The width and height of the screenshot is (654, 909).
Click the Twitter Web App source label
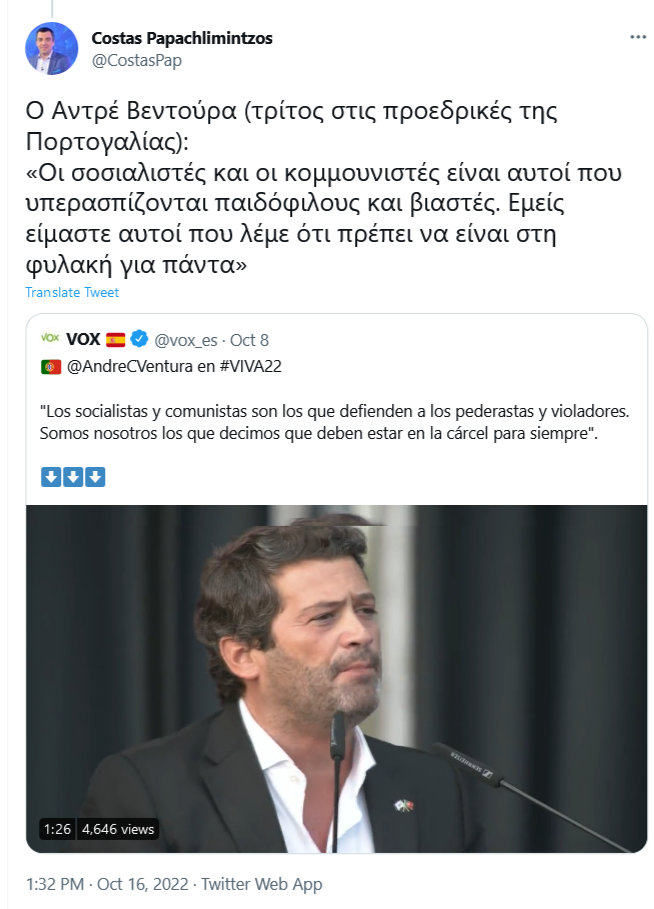(x=261, y=884)
